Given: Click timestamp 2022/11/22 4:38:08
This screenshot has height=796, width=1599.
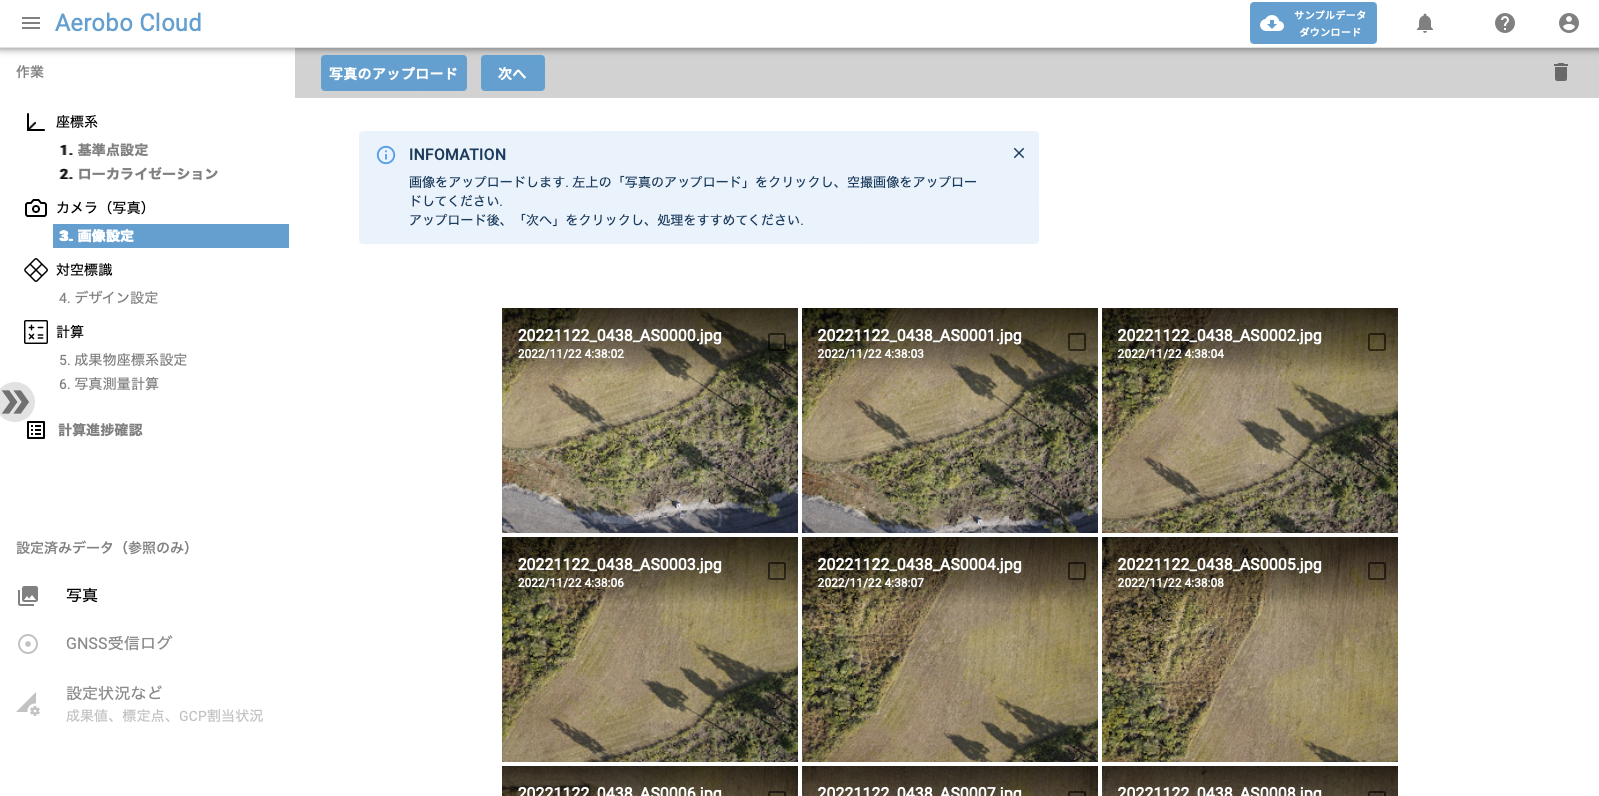Looking at the screenshot, I should pos(1171,583).
